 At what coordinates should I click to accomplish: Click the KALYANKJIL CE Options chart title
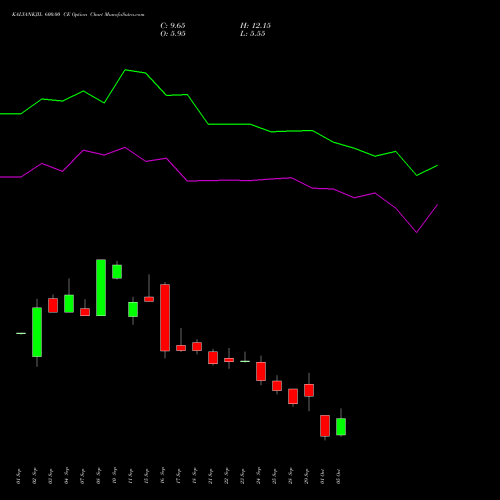78,15
